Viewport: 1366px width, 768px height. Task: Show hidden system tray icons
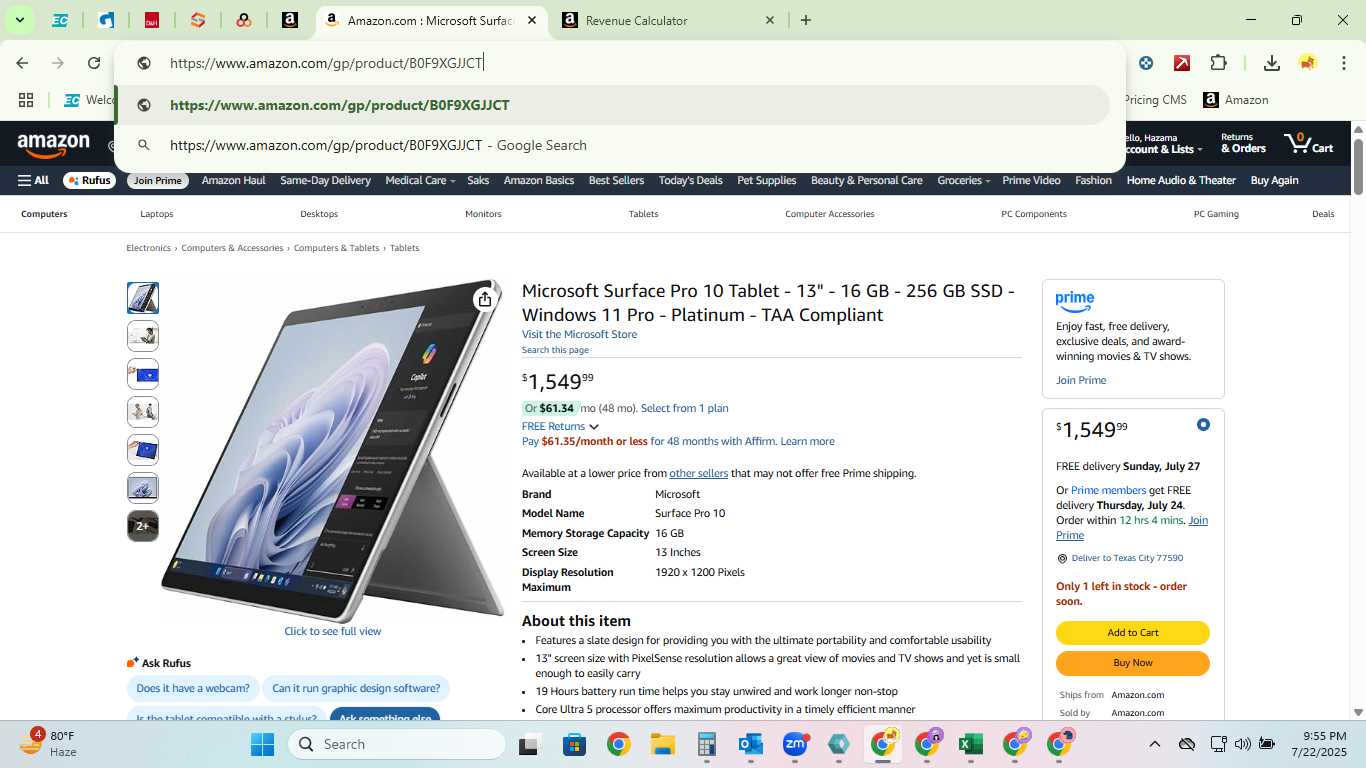tap(1154, 744)
